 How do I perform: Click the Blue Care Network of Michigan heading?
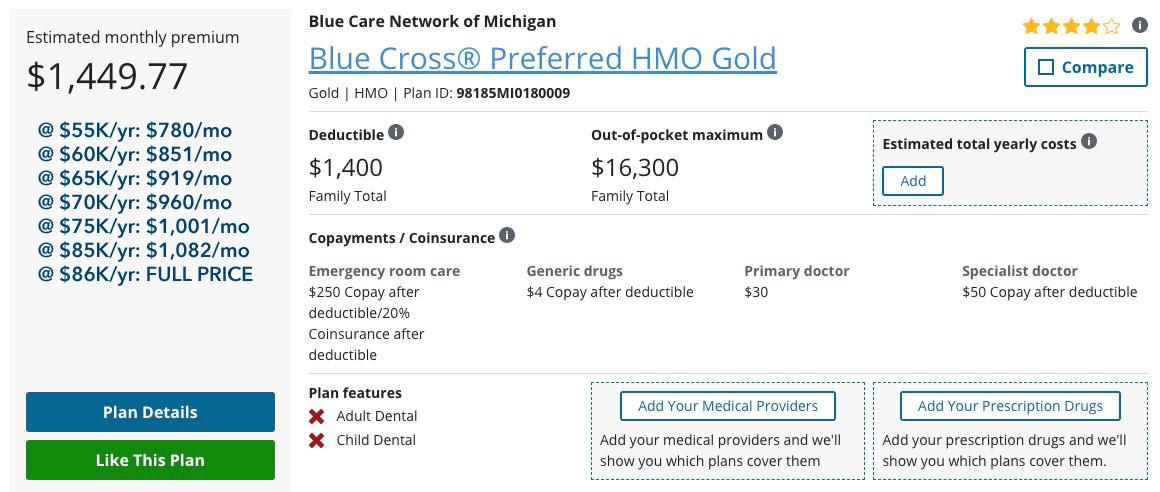pos(432,21)
